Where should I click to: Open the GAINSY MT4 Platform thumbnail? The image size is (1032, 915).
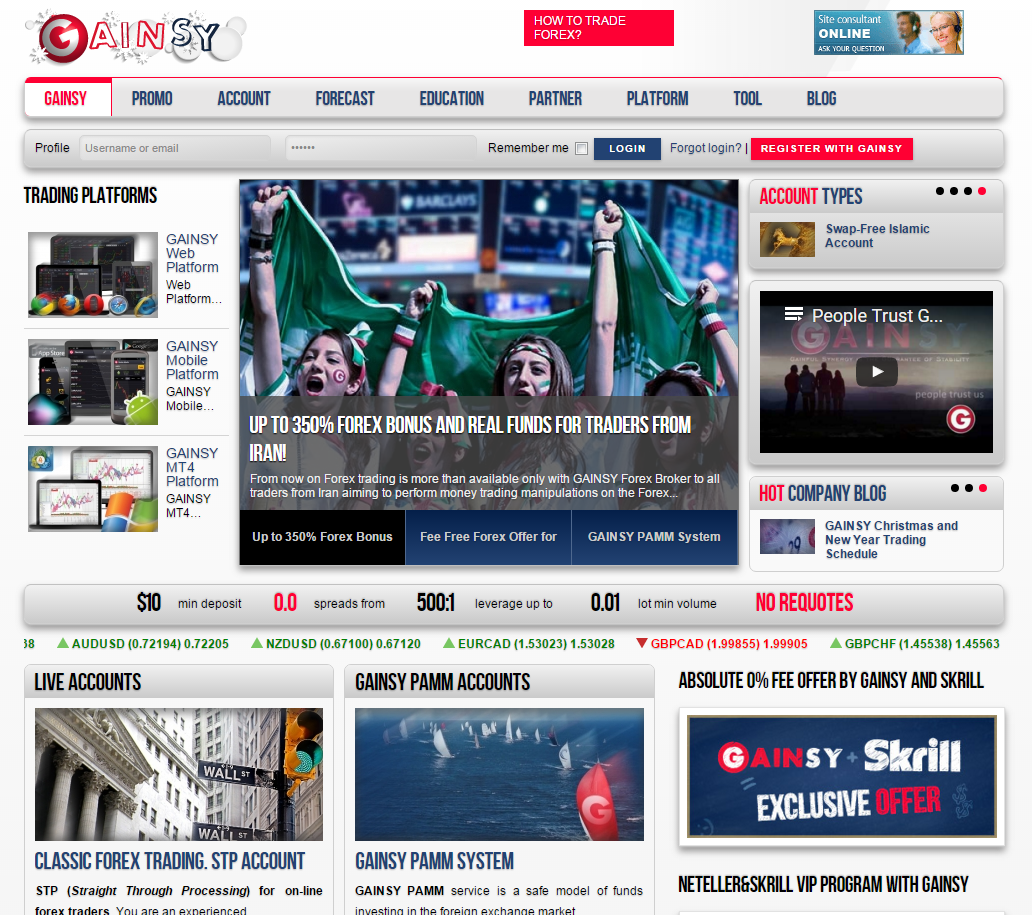click(x=93, y=489)
